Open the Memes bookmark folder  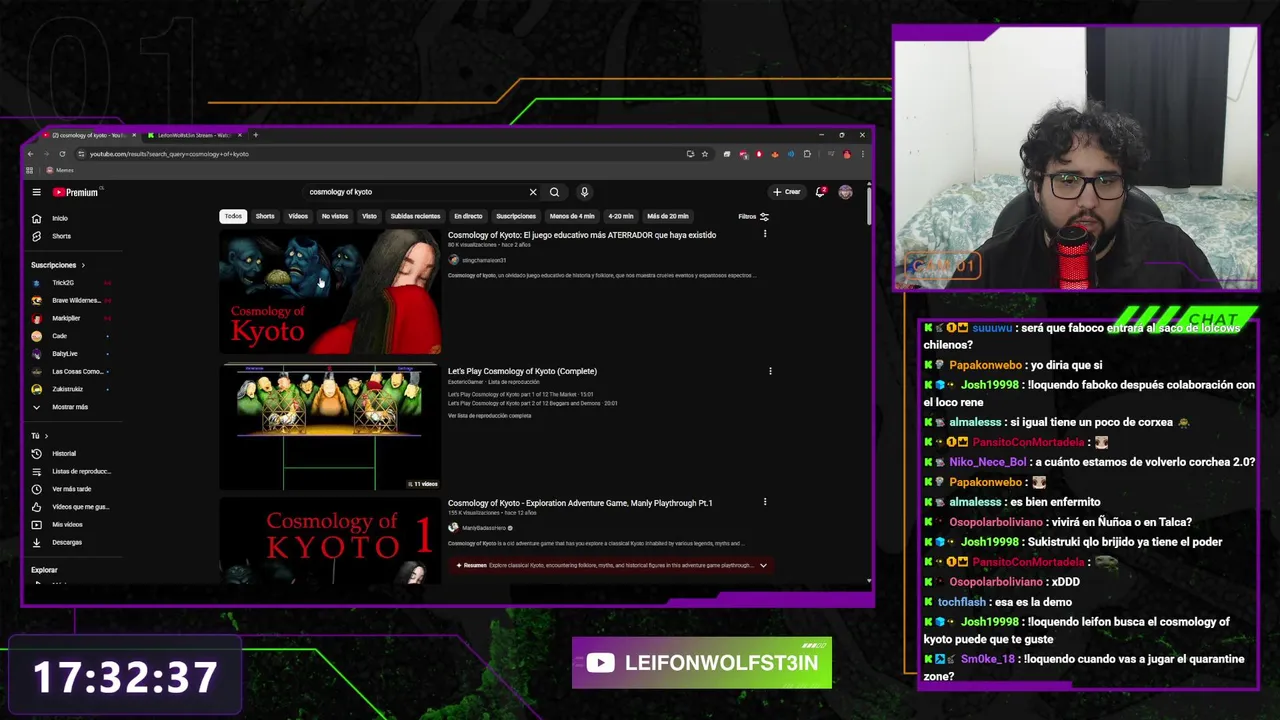(60, 170)
